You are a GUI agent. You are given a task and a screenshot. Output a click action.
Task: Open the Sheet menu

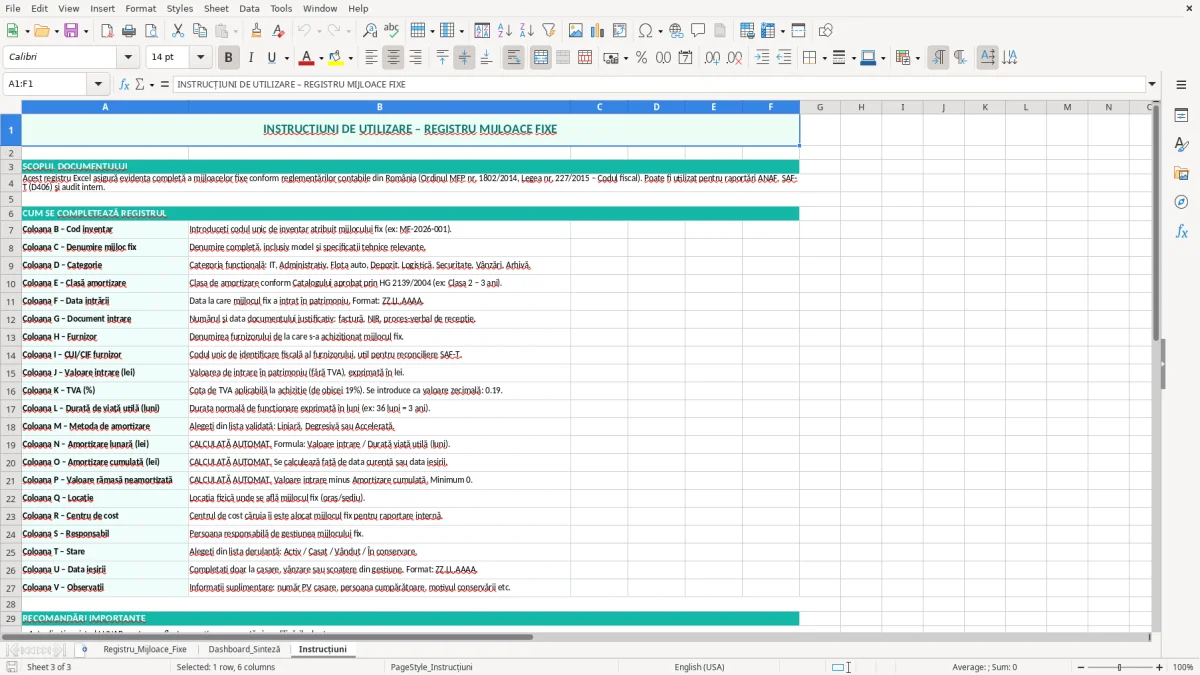tap(216, 8)
